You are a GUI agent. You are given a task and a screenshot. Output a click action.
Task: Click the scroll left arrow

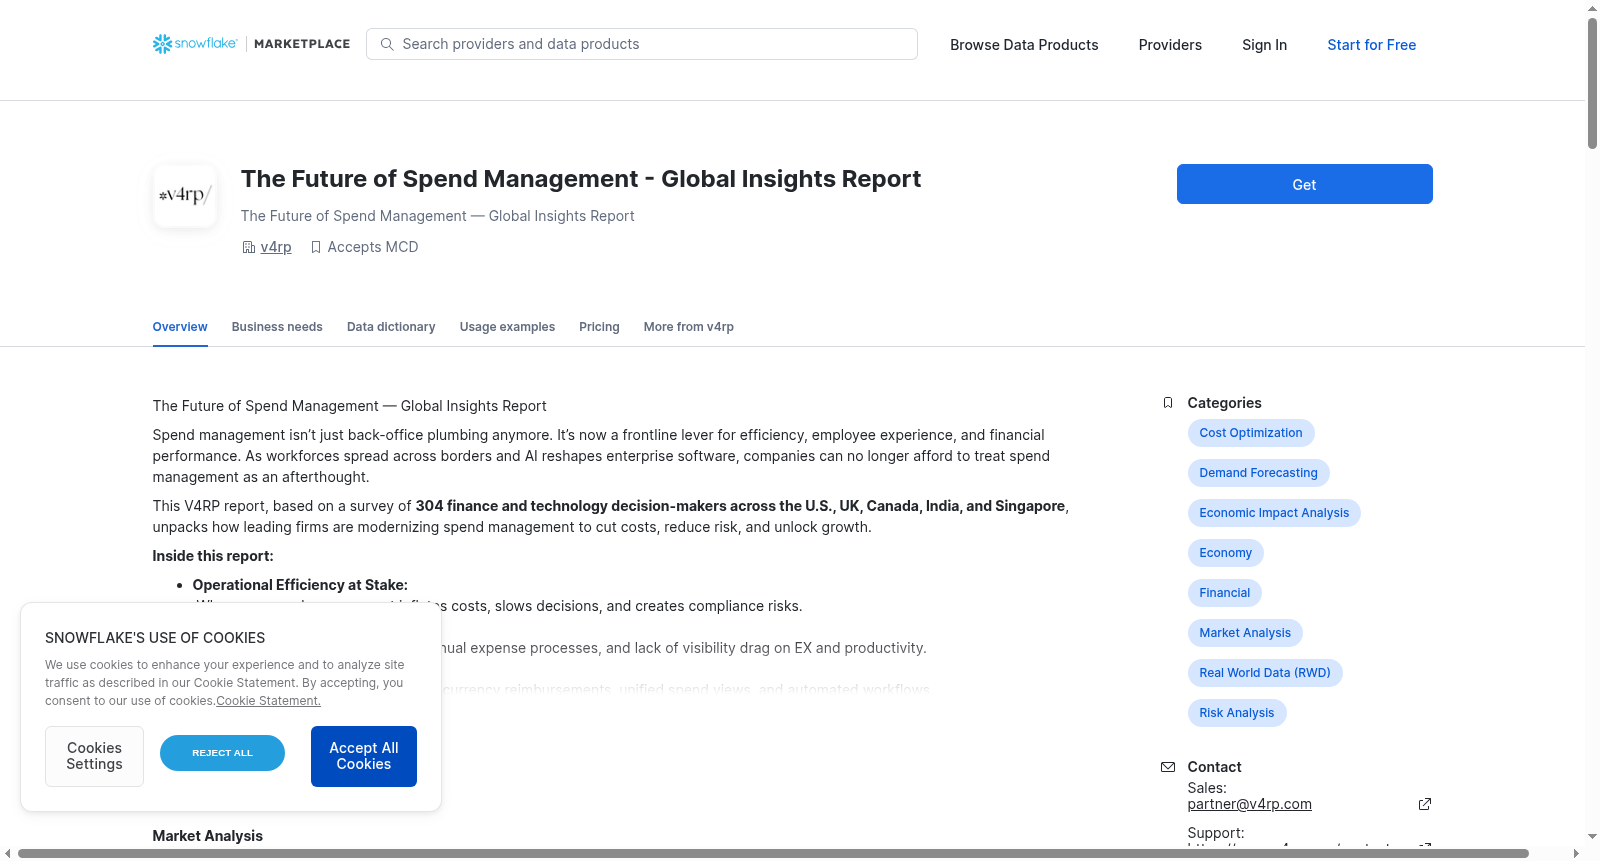click(8, 854)
